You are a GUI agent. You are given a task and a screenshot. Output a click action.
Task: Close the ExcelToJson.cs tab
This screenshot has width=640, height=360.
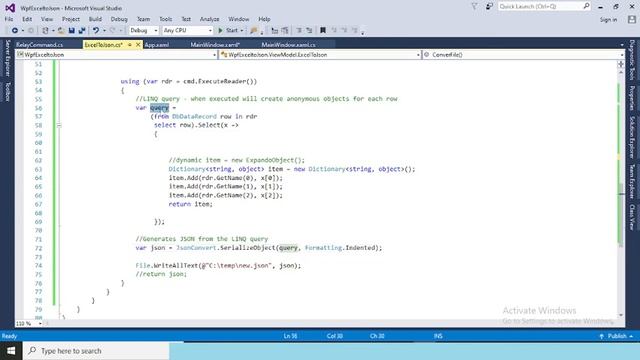point(138,44)
